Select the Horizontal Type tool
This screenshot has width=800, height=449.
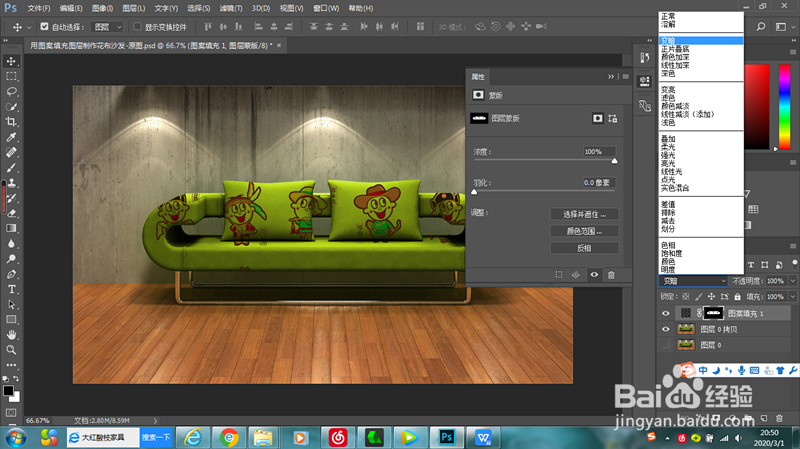[11, 289]
